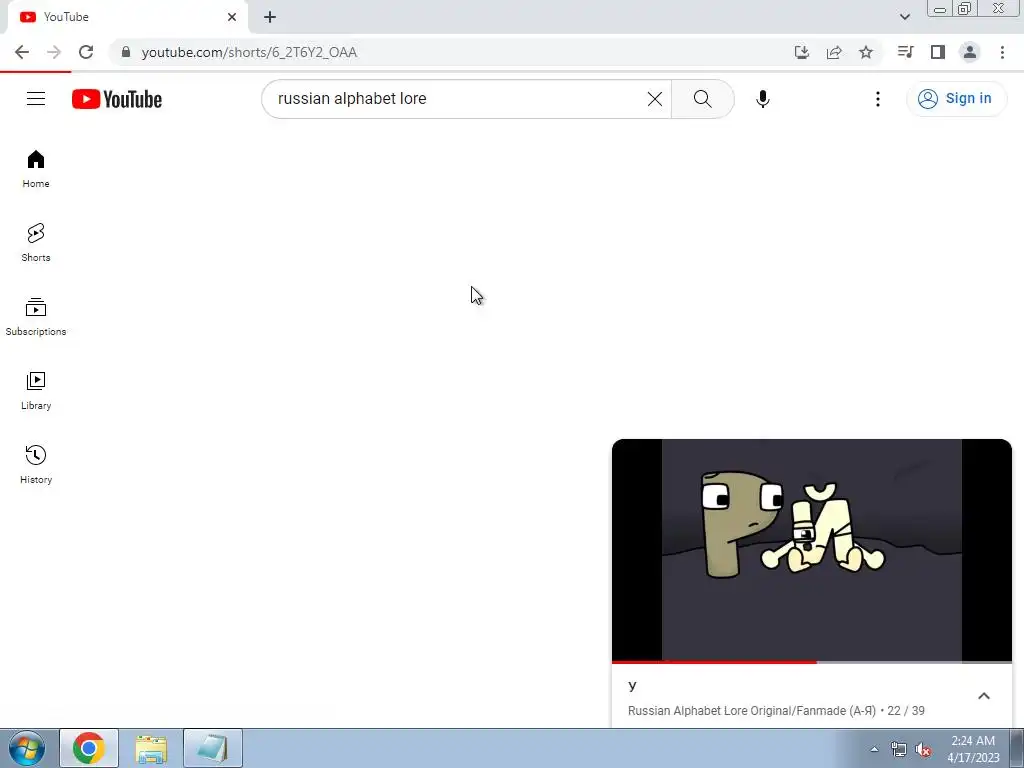Go back with browser back arrow
The height and width of the screenshot is (768, 1024).
coord(22,52)
